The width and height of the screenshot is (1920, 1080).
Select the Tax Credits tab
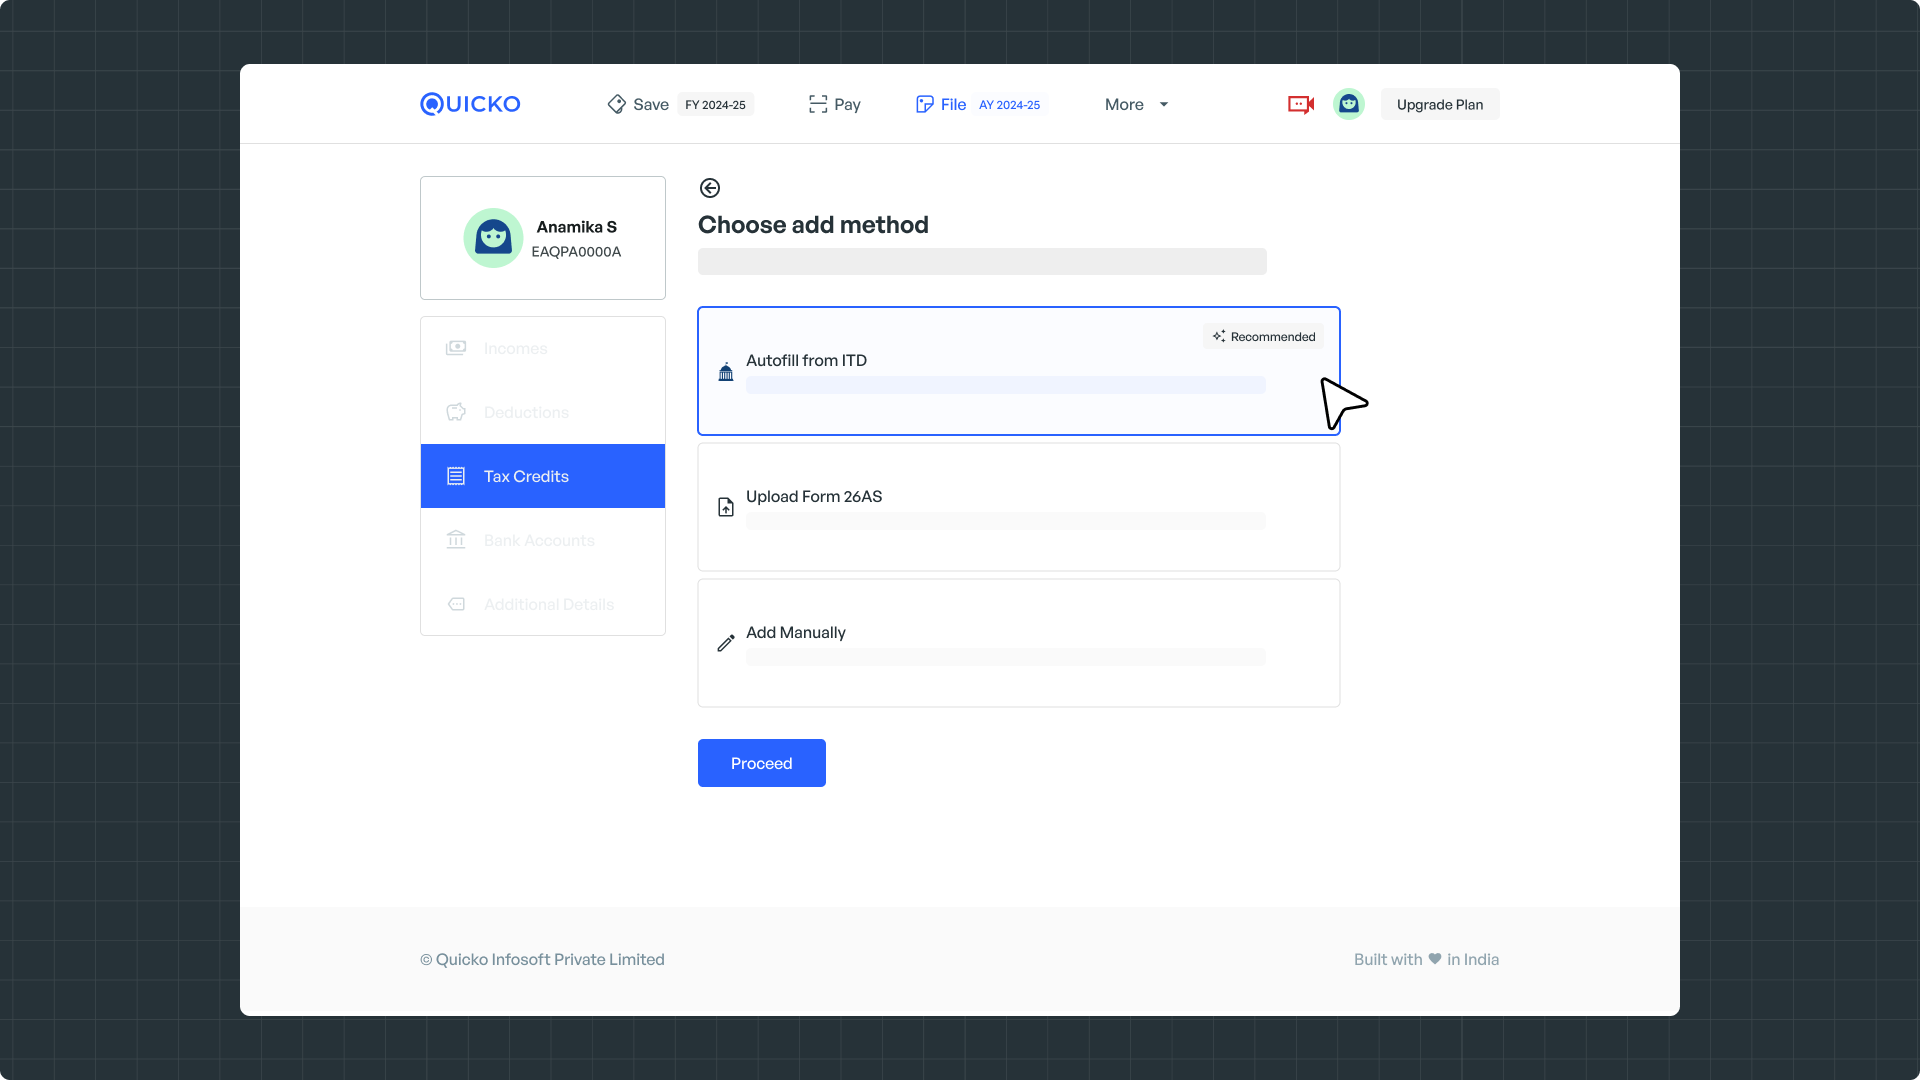[x=543, y=476]
